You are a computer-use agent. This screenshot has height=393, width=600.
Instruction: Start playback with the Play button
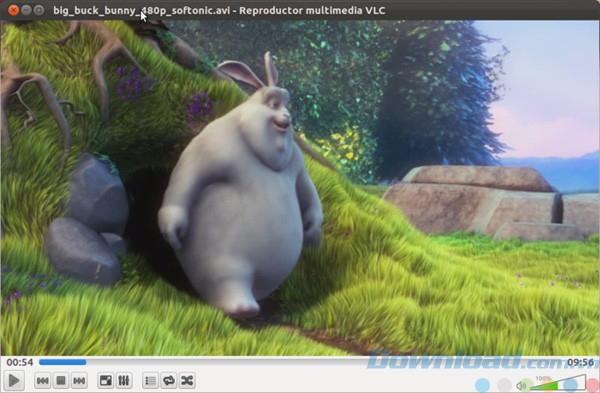(x=14, y=380)
